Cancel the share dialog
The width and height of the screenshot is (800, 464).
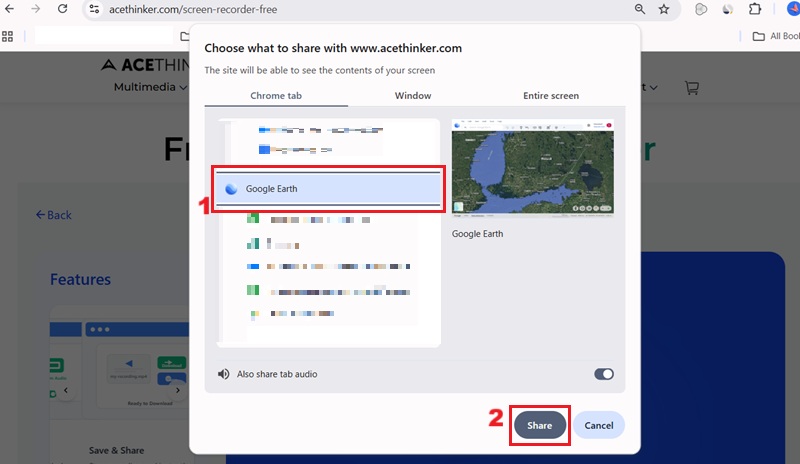[598, 425]
